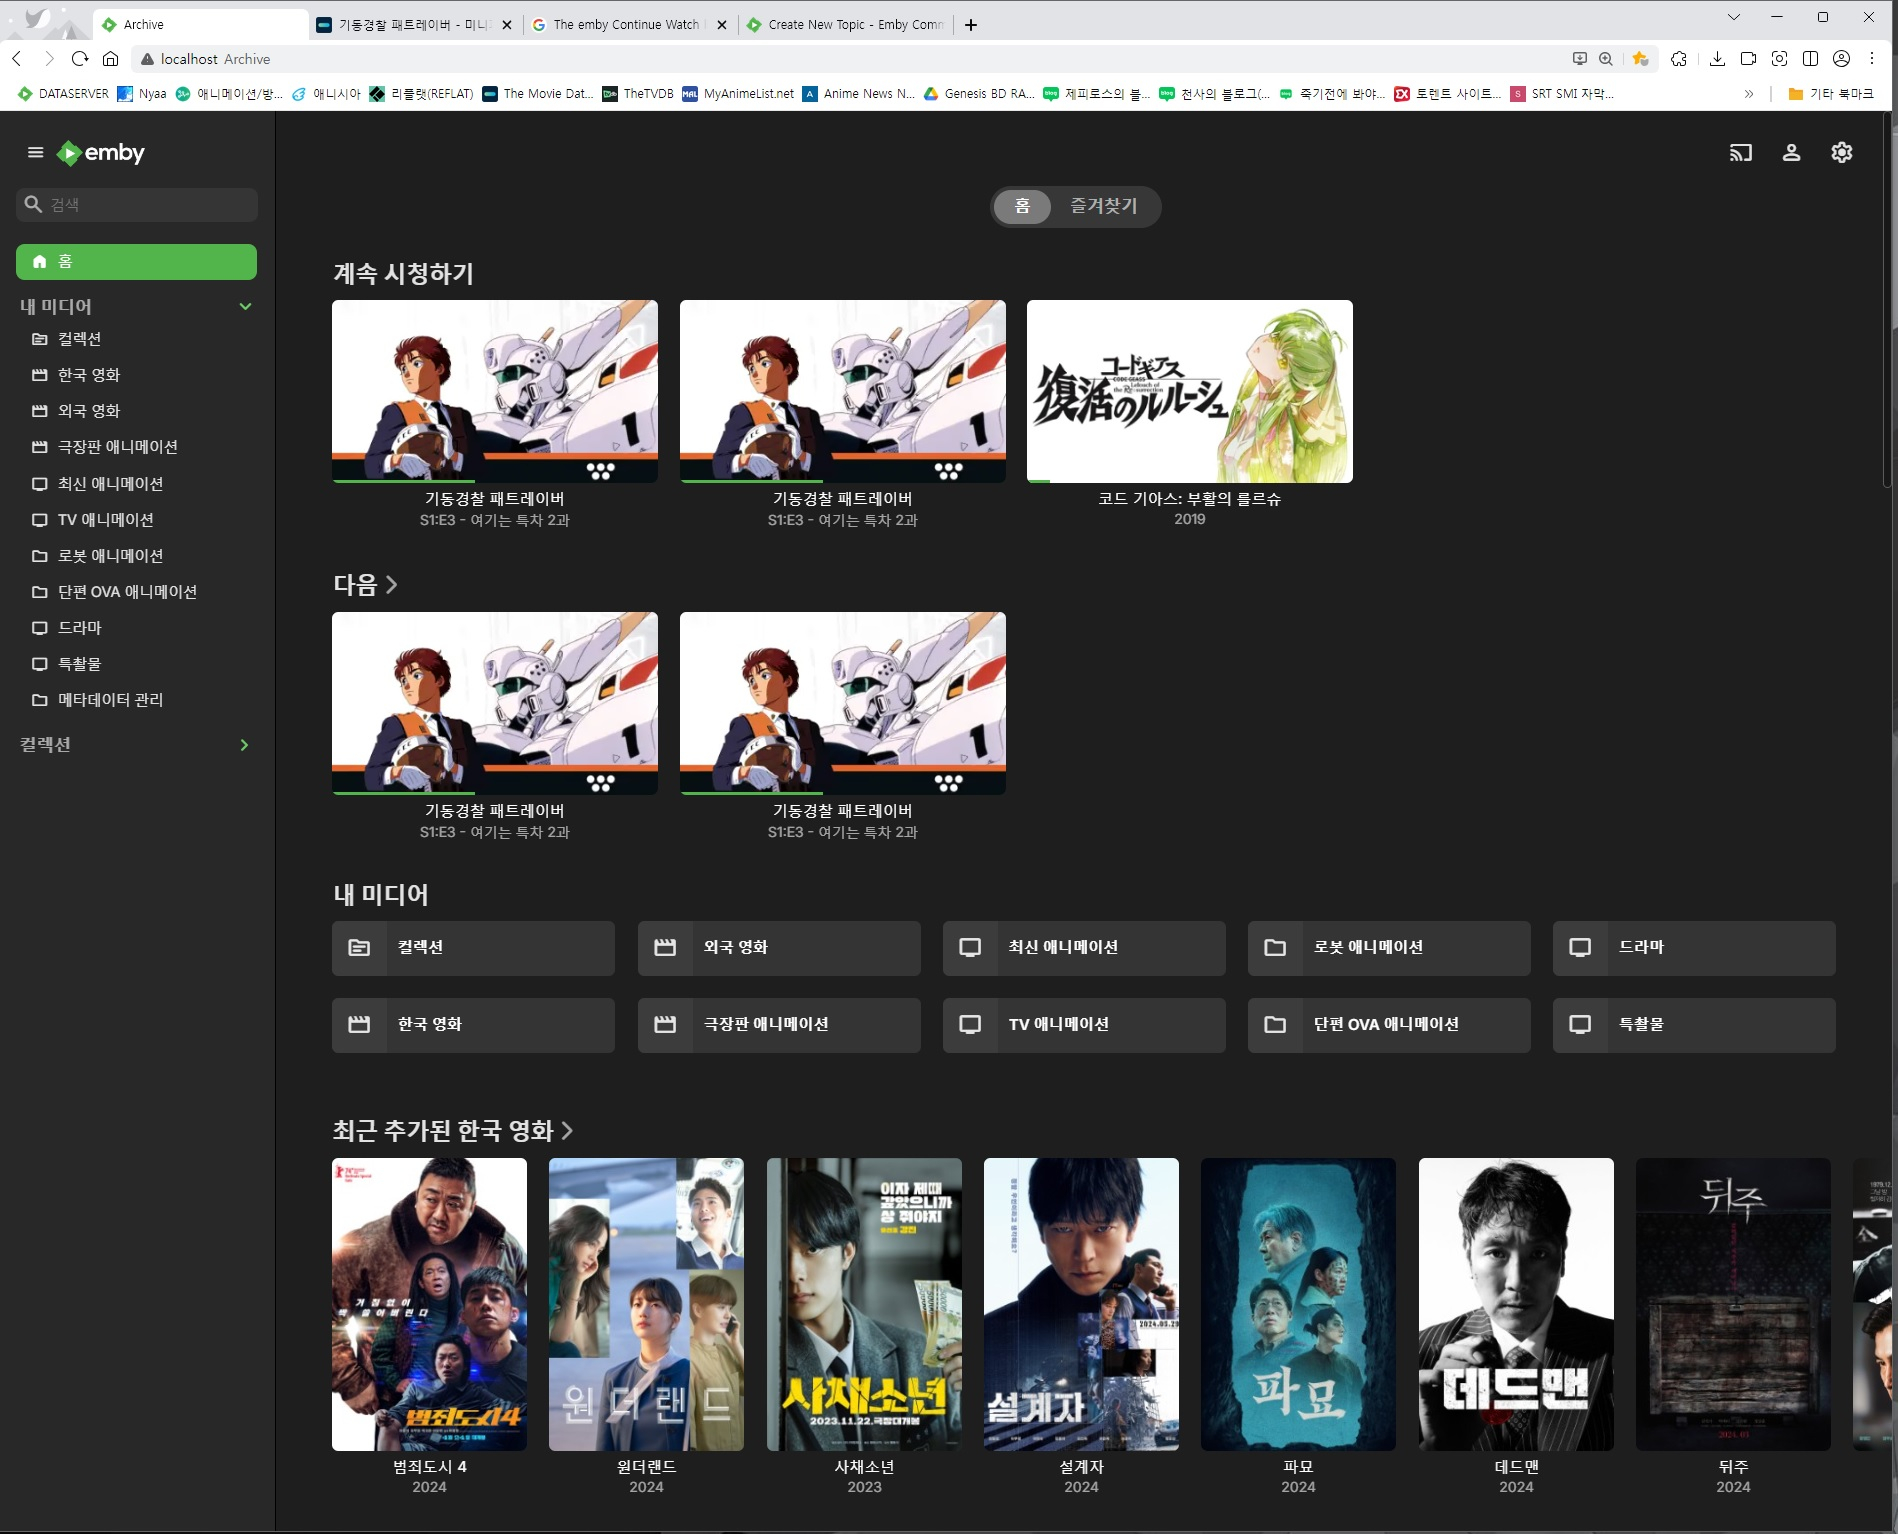Click browser reload button
The width and height of the screenshot is (1898, 1534).
pyautogui.click(x=80, y=59)
